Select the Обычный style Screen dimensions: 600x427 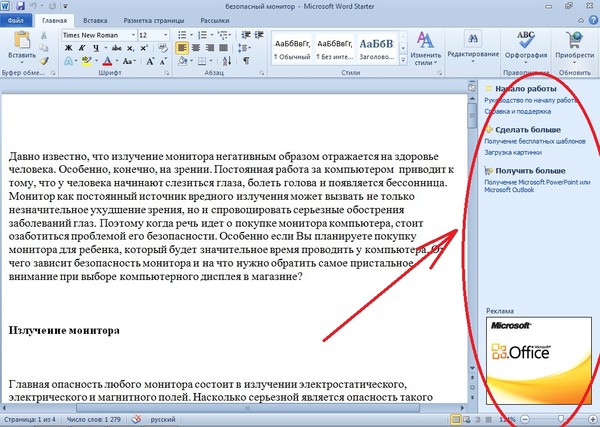click(292, 48)
